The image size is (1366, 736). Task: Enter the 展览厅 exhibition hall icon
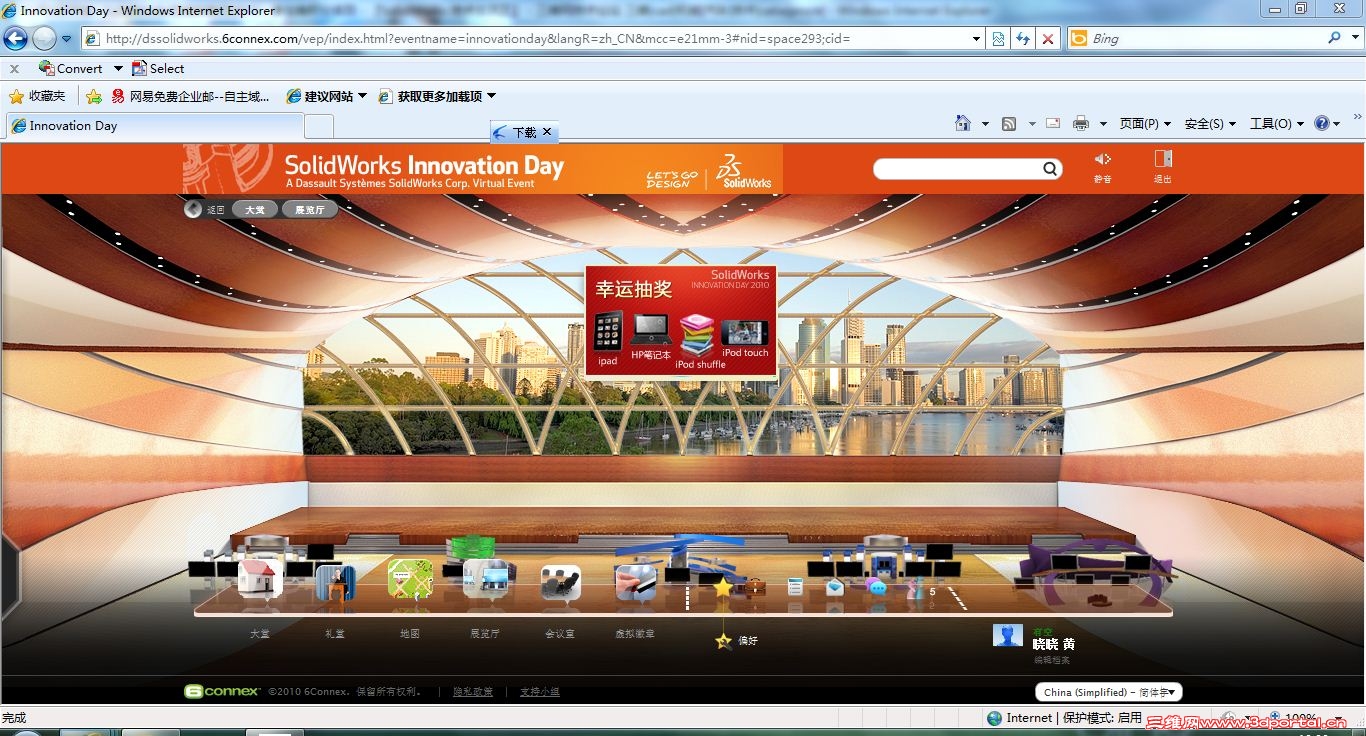coord(486,579)
